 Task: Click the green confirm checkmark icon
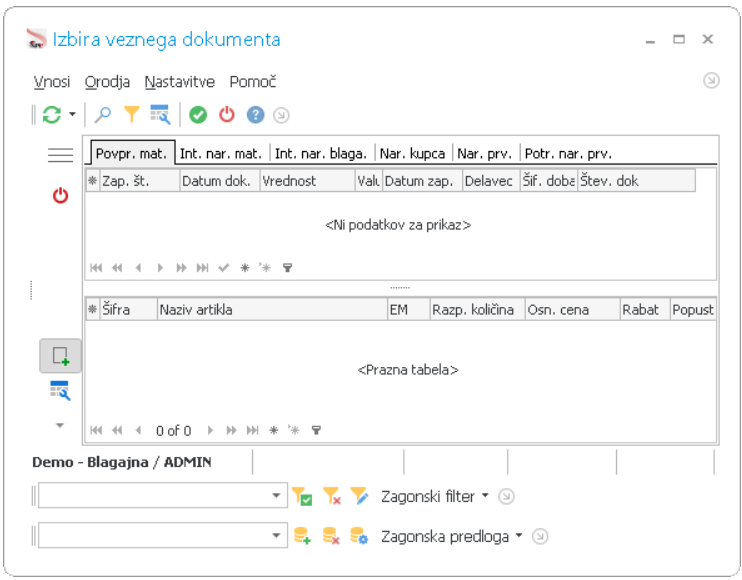tap(198, 114)
